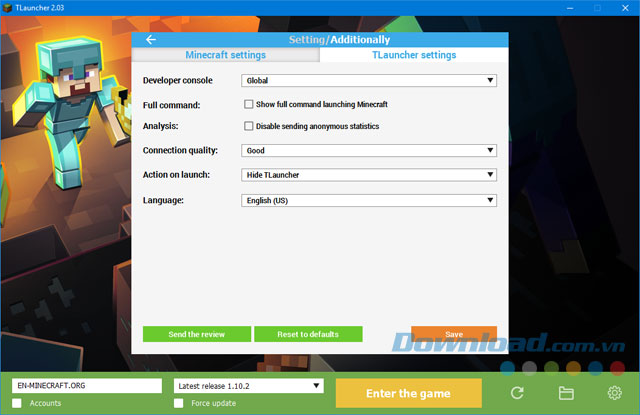Switch to the Minecraft settings tab
The width and height of the screenshot is (640, 415).
click(225, 55)
